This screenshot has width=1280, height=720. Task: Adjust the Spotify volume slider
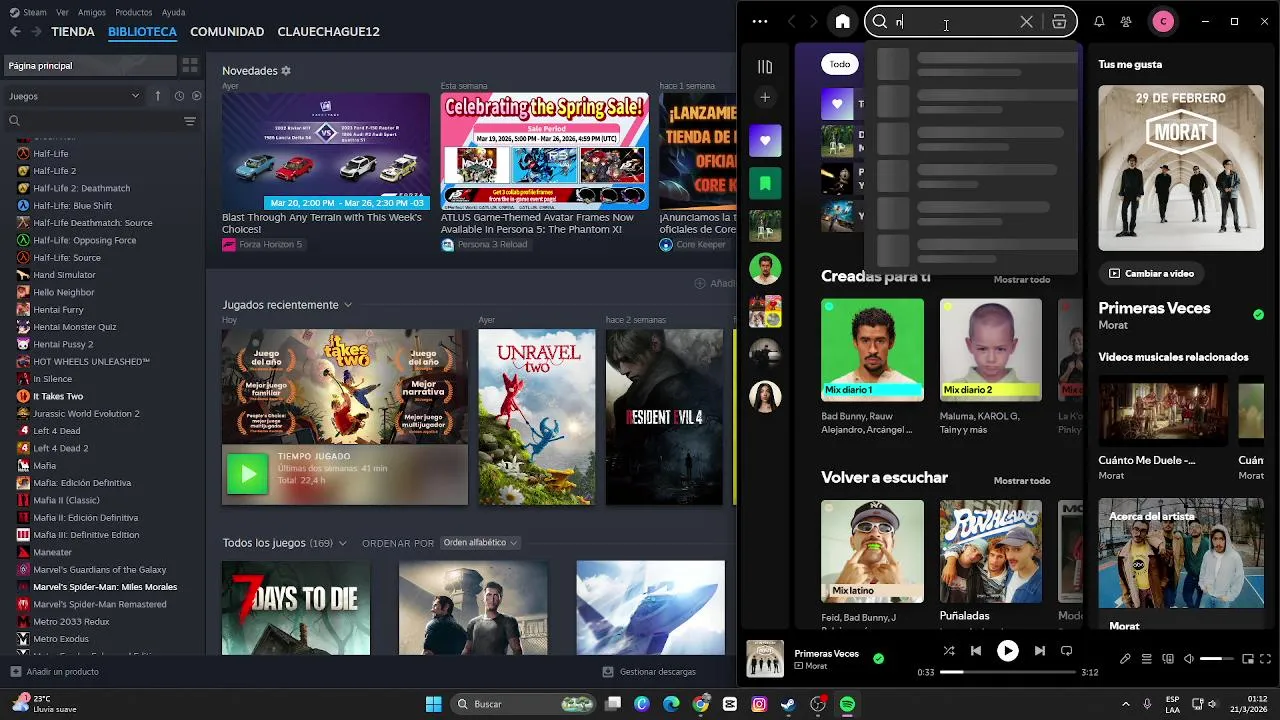coord(1217,659)
